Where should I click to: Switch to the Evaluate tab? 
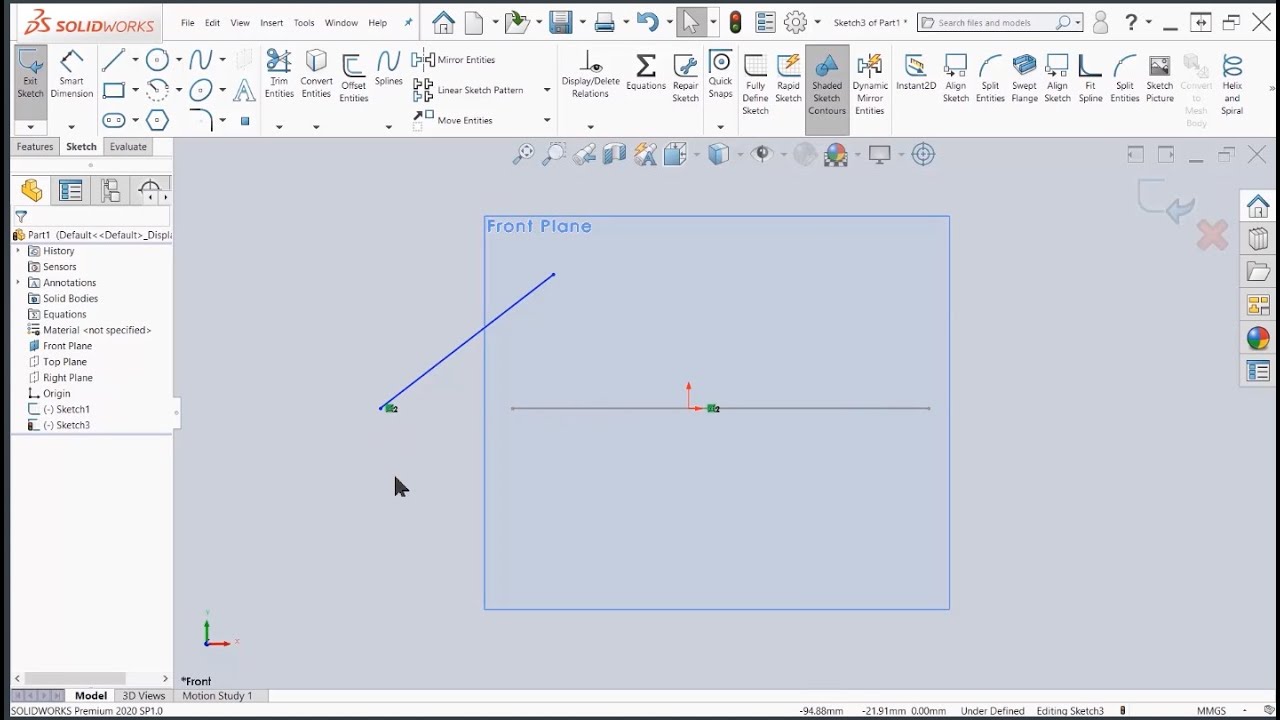[128, 147]
